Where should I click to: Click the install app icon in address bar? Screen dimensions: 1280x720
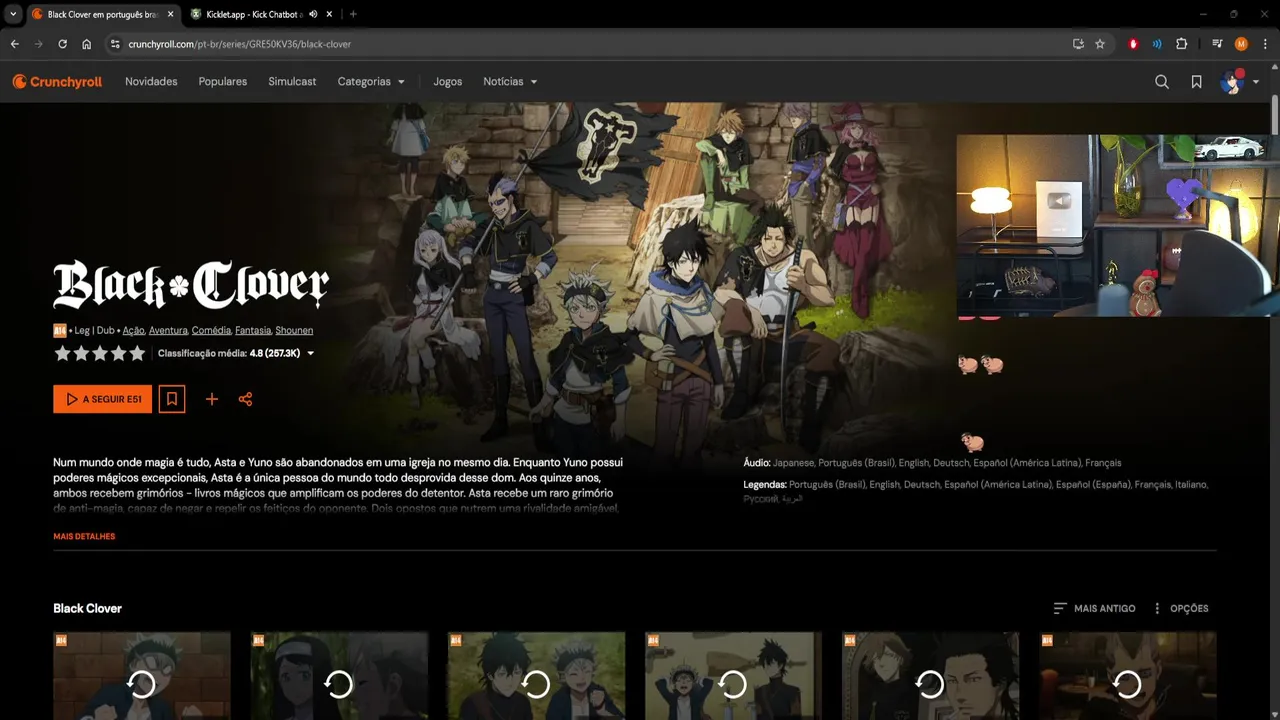(x=1078, y=44)
